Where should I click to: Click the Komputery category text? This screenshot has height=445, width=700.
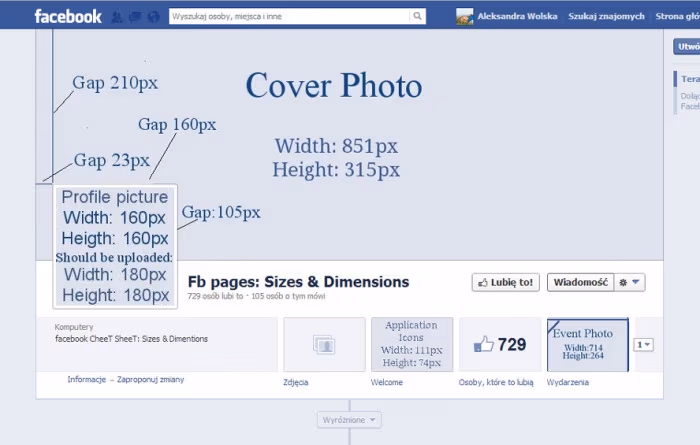74,327
